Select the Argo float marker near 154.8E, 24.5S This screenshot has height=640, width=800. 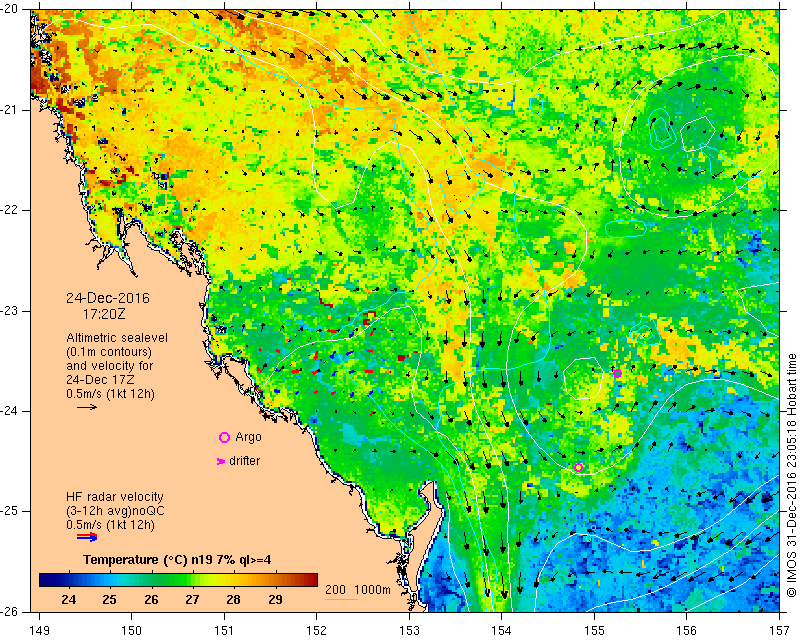(x=579, y=467)
